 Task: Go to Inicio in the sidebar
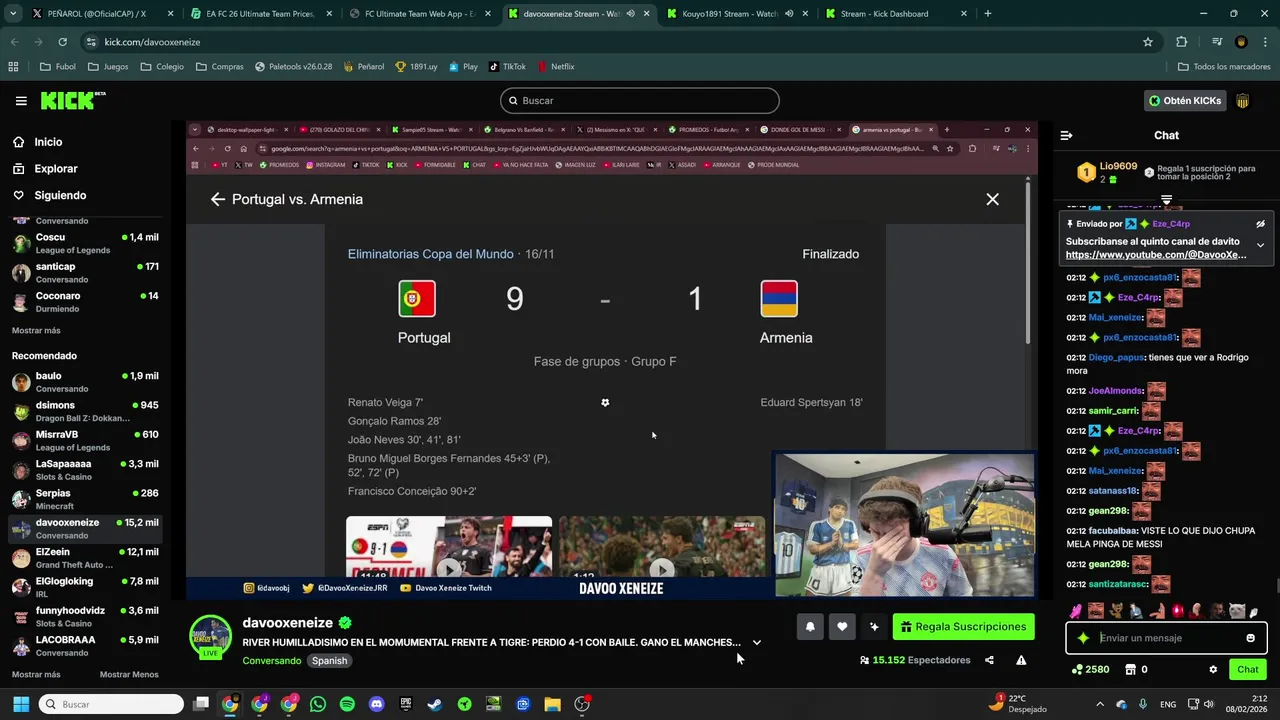pyautogui.click(x=48, y=142)
